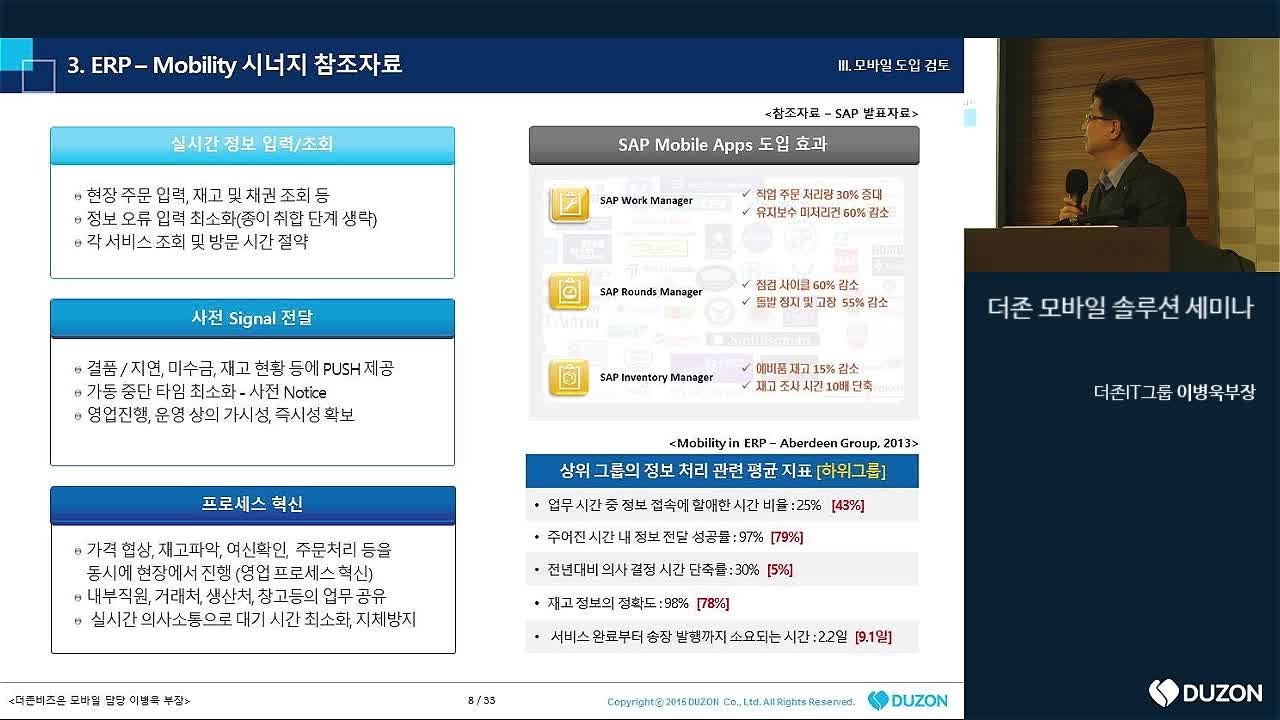The height and width of the screenshot is (720, 1280).
Task: Click the page number 8 / 33
Action: click(x=482, y=700)
